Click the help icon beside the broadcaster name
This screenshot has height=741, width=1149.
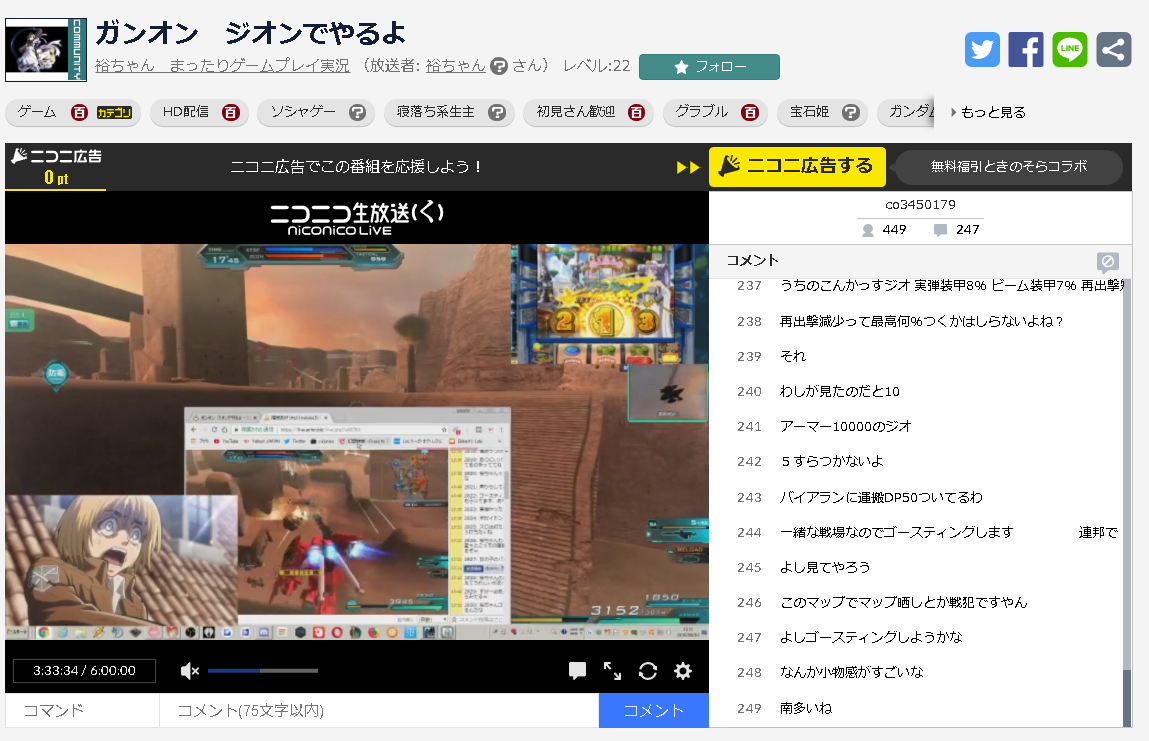point(499,66)
